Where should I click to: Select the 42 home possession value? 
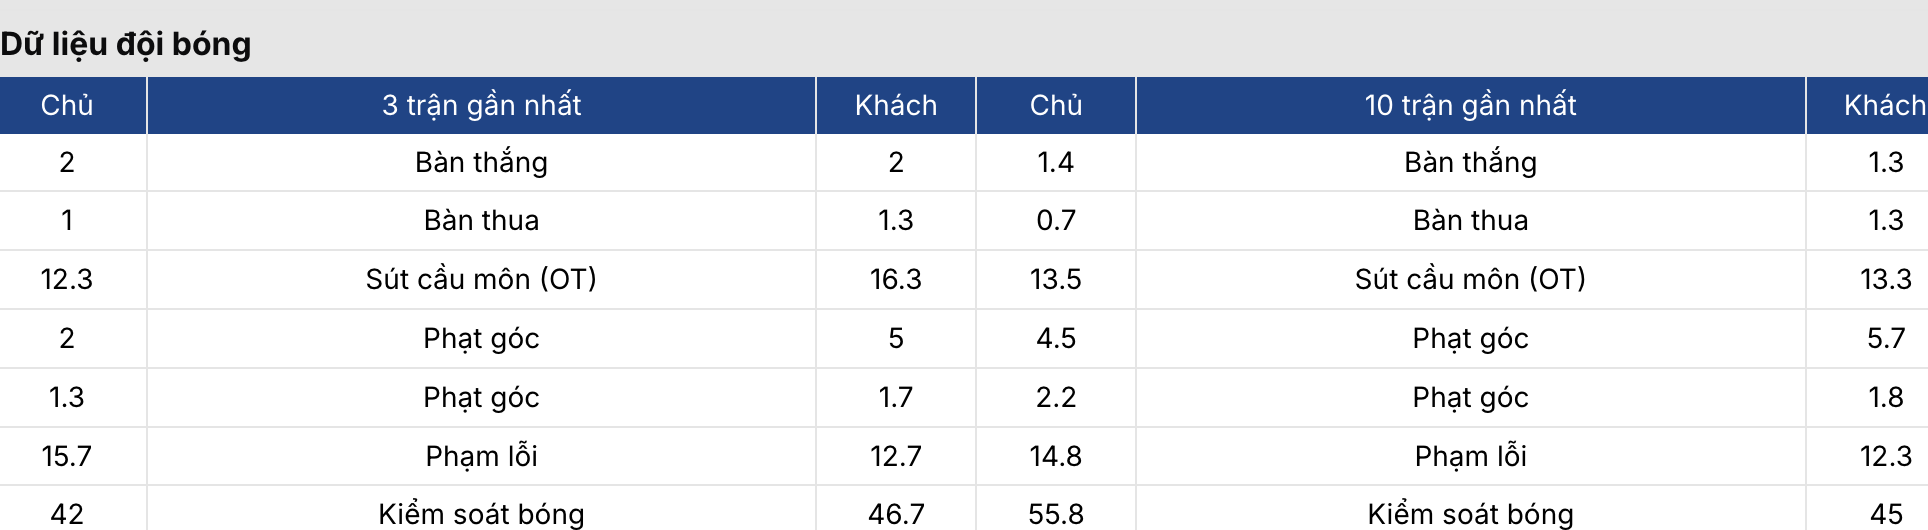pyautogui.click(x=67, y=514)
